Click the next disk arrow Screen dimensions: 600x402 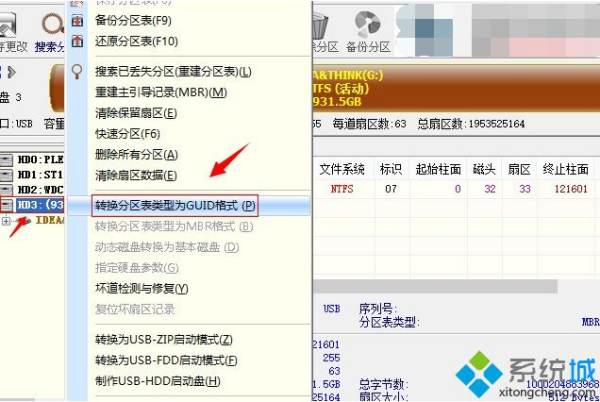12,72
